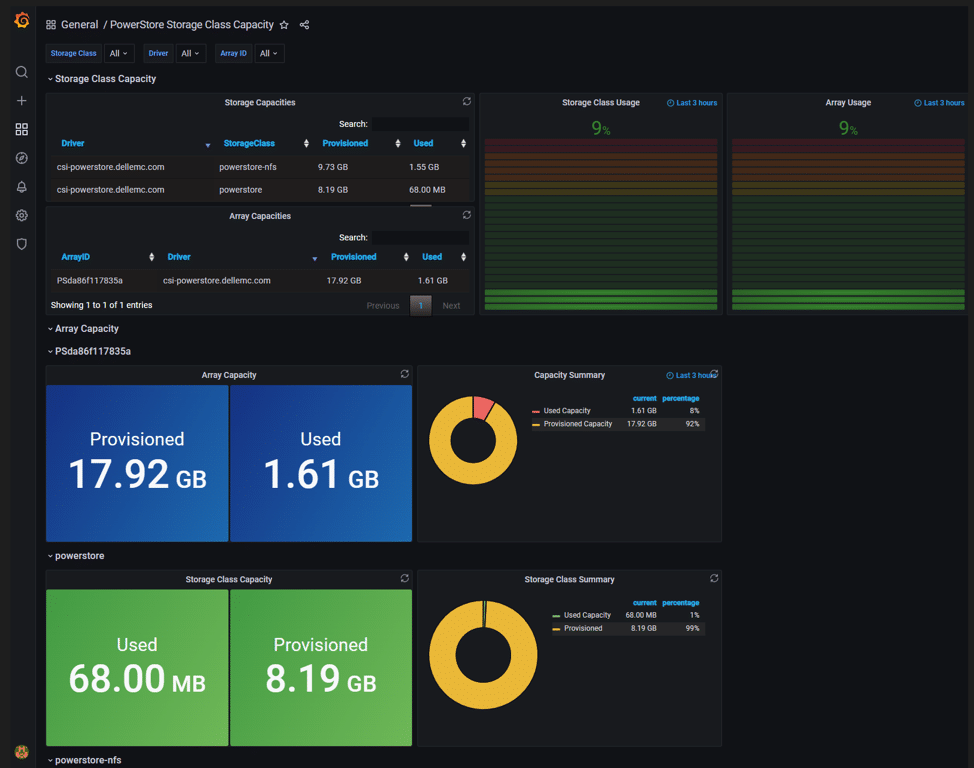Refresh the Storage Capacities panel

coord(467,101)
